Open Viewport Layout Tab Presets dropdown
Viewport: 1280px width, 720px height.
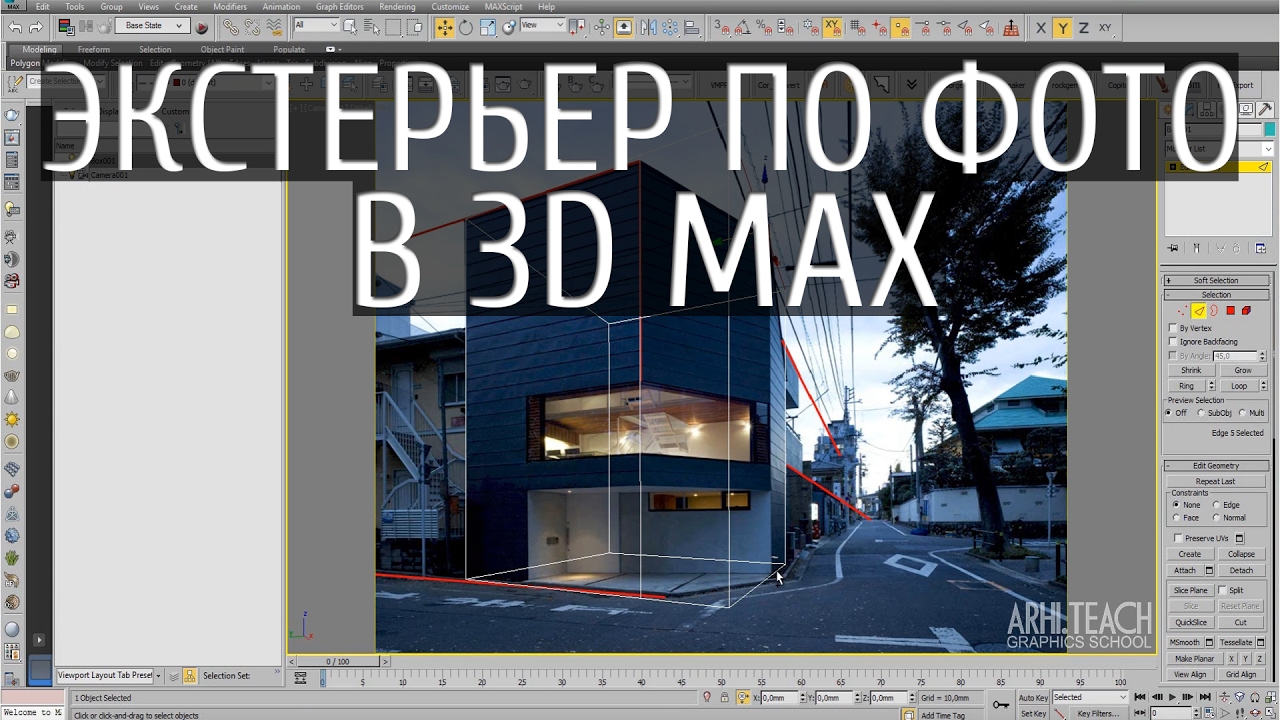coord(159,675)
